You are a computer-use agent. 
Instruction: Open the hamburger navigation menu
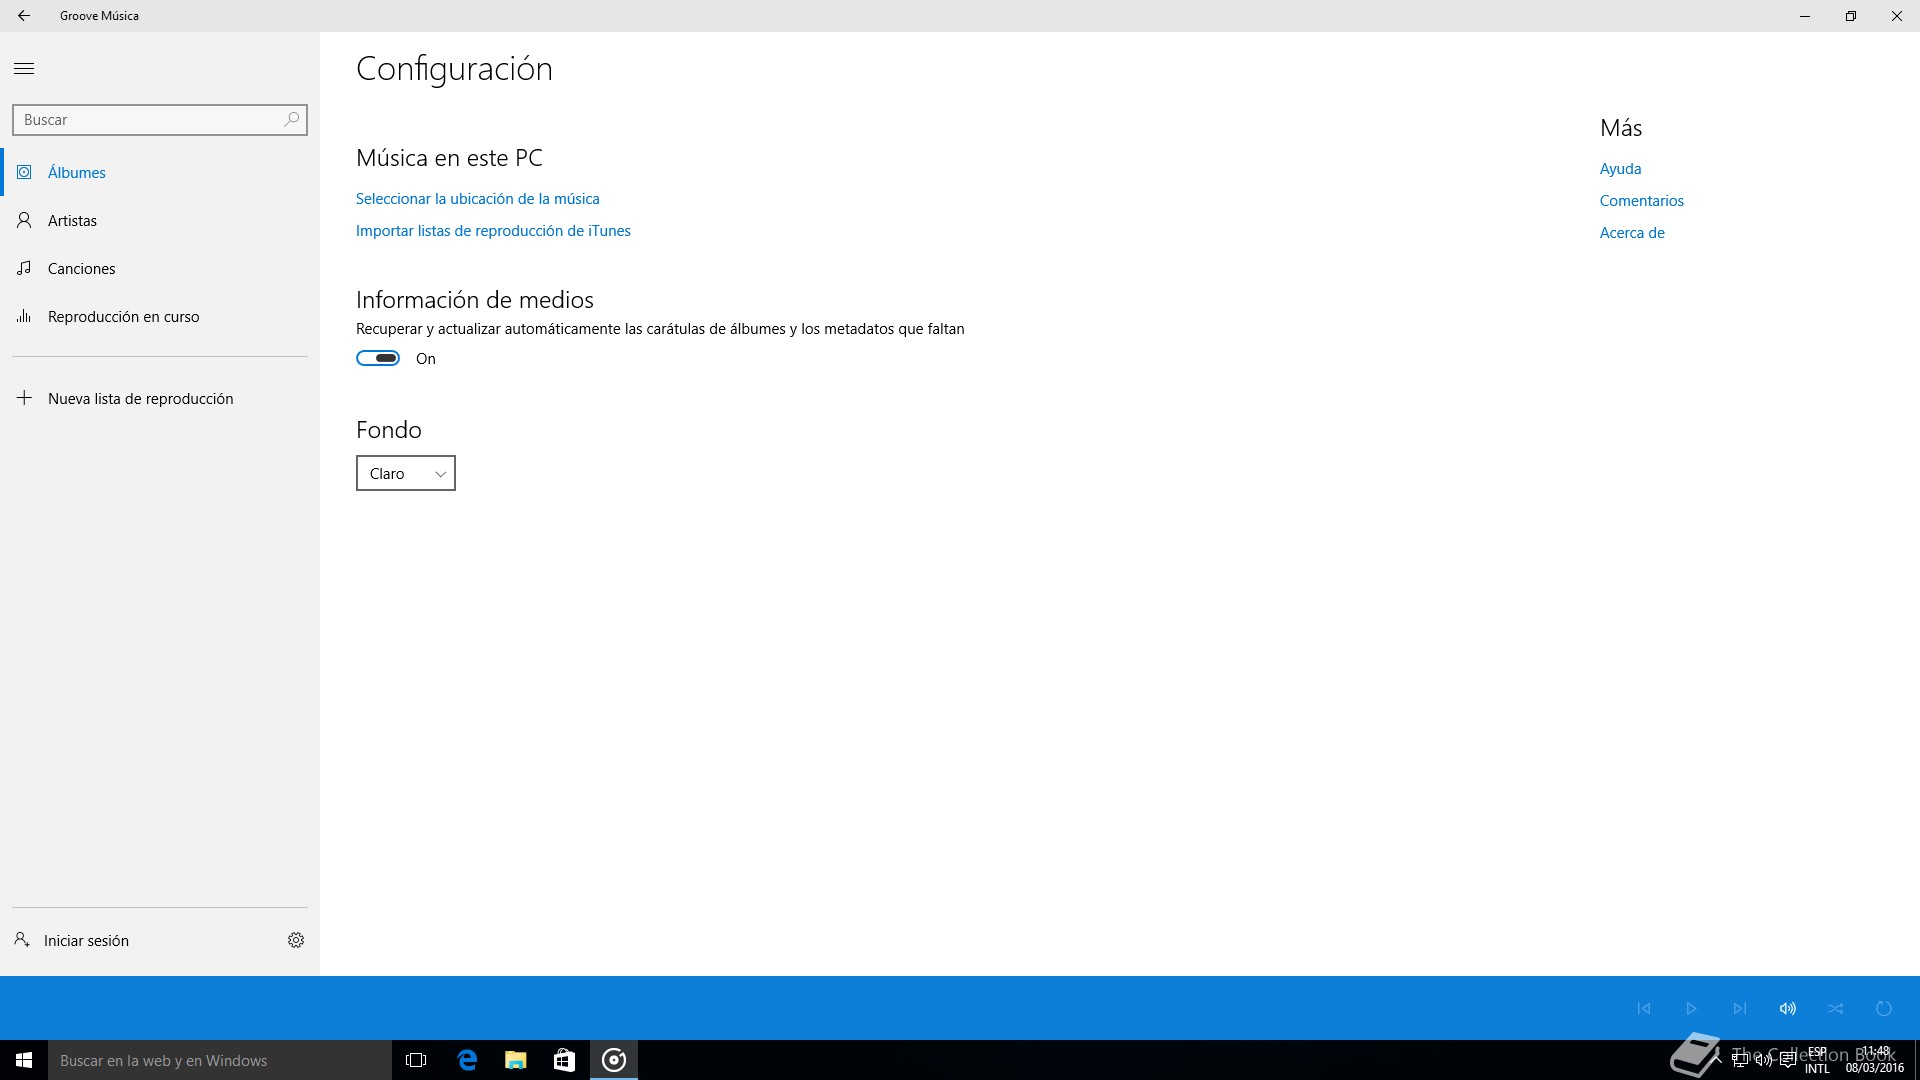(24, 69)
